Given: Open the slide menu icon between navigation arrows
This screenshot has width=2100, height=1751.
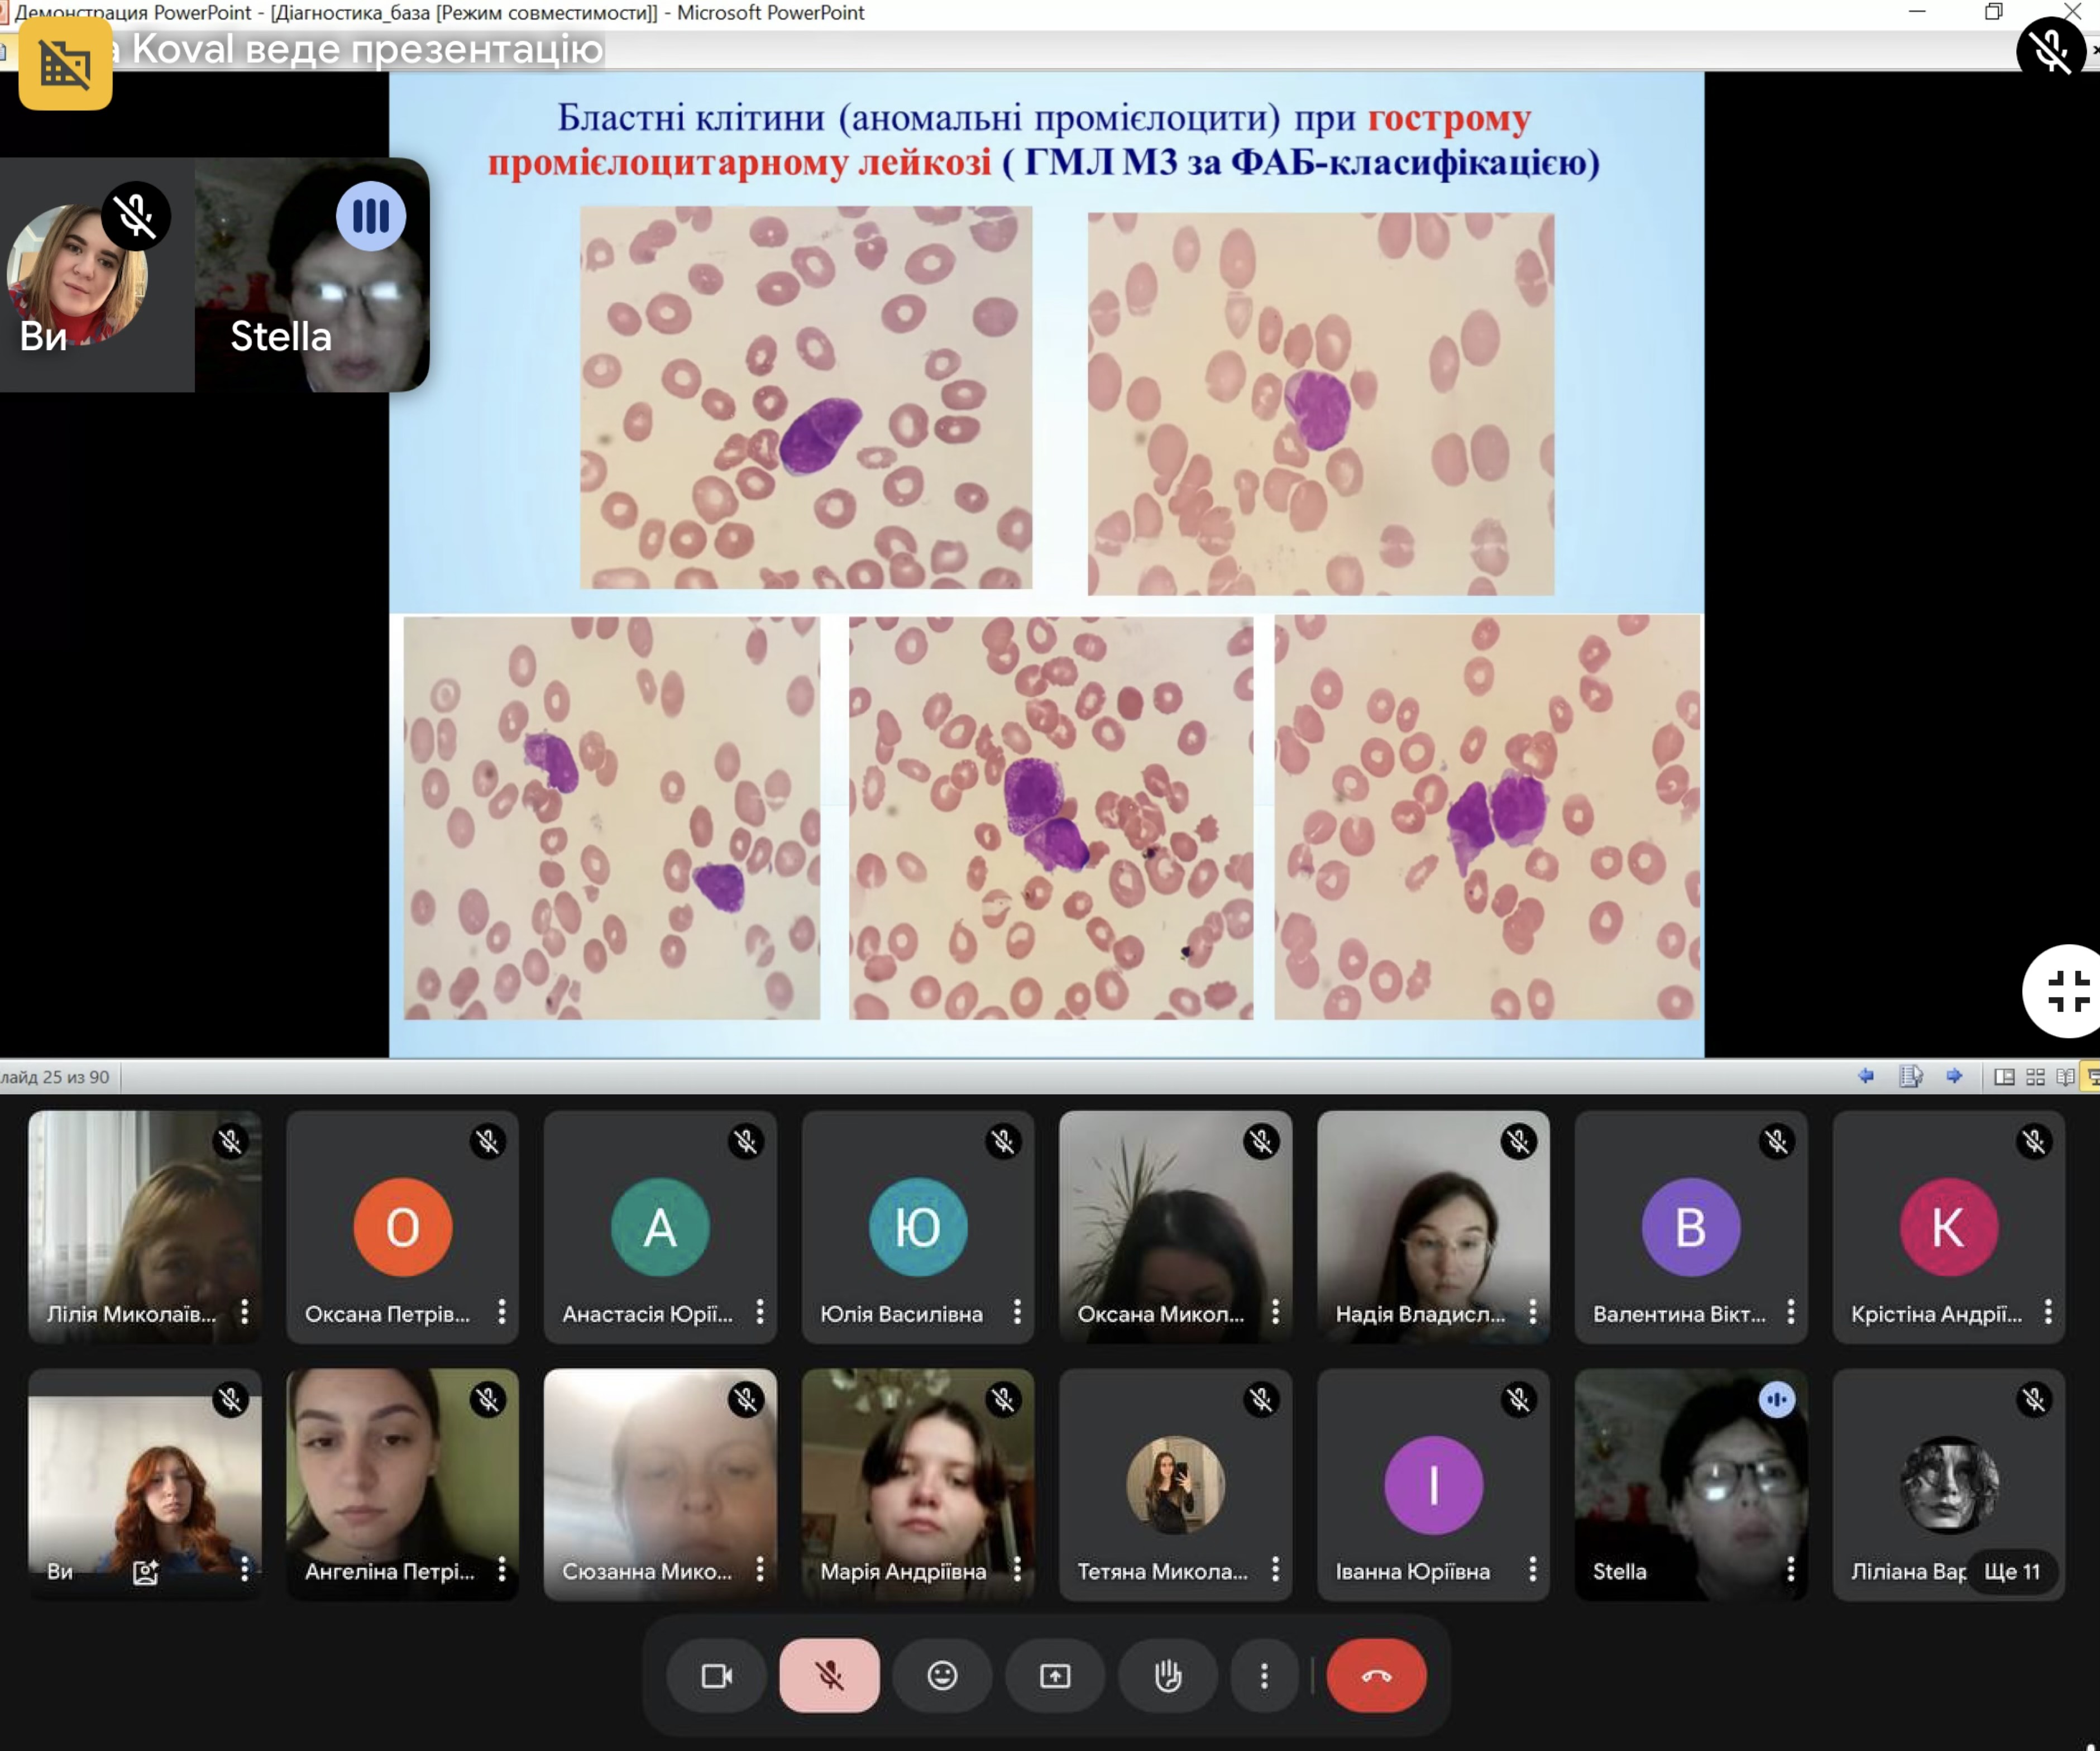Looking at the screenshot, I should pos(1910,1076).
